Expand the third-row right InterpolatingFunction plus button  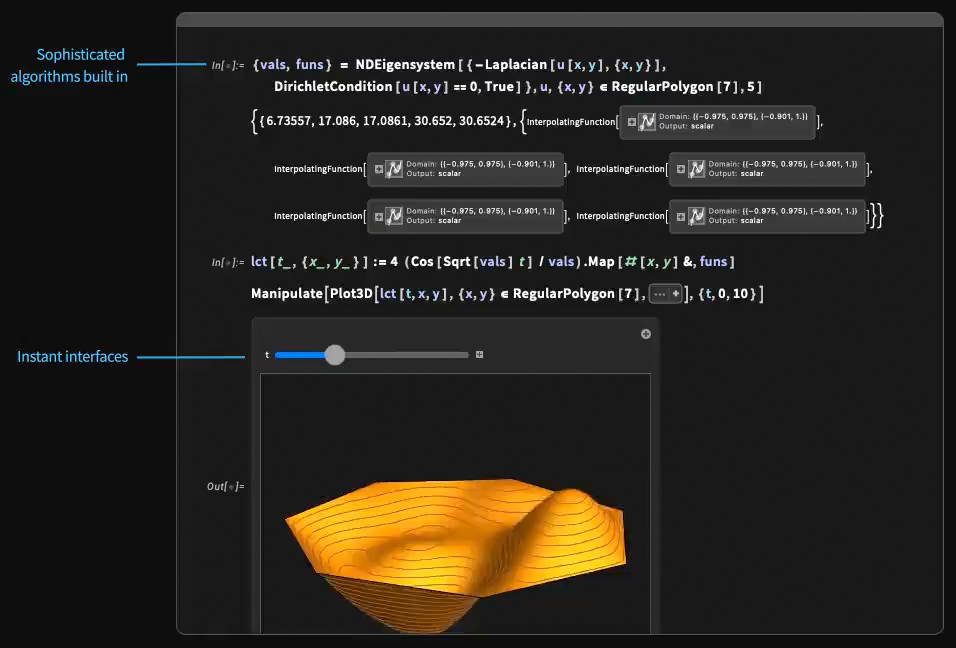pyautogui.click(x=681, y=216)
